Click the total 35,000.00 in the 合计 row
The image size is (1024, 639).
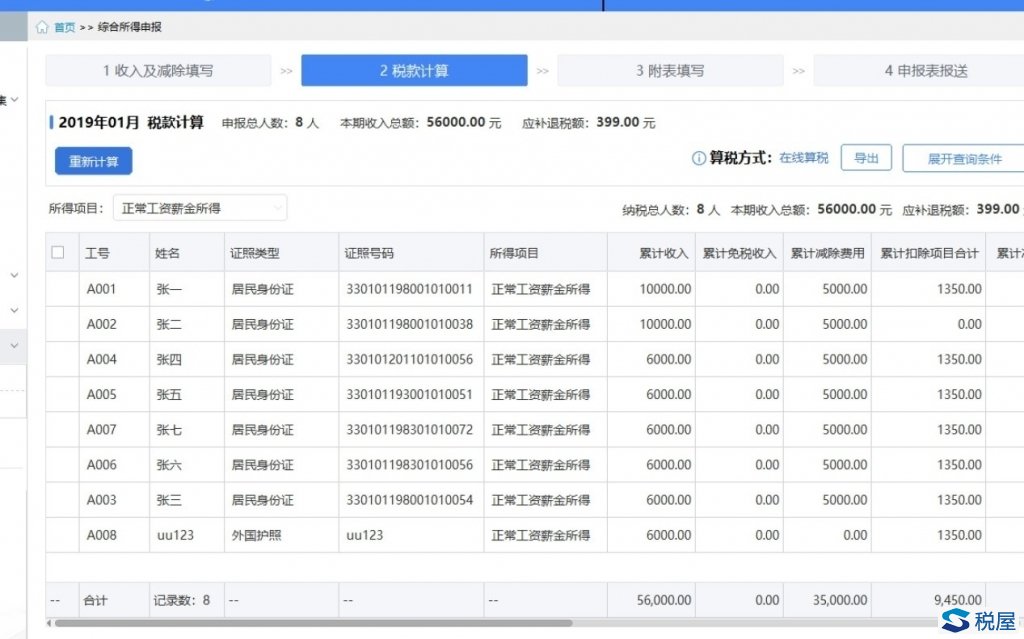(x=840, y=600)
